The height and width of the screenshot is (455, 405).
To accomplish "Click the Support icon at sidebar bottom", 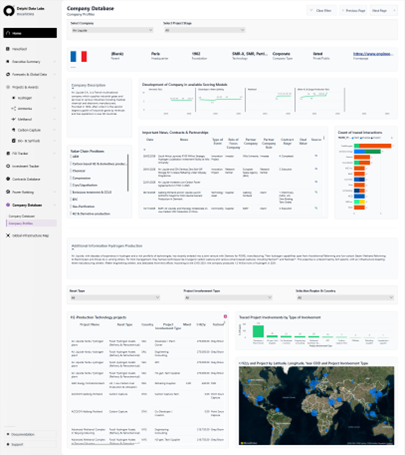I will (x=8, y=444).
